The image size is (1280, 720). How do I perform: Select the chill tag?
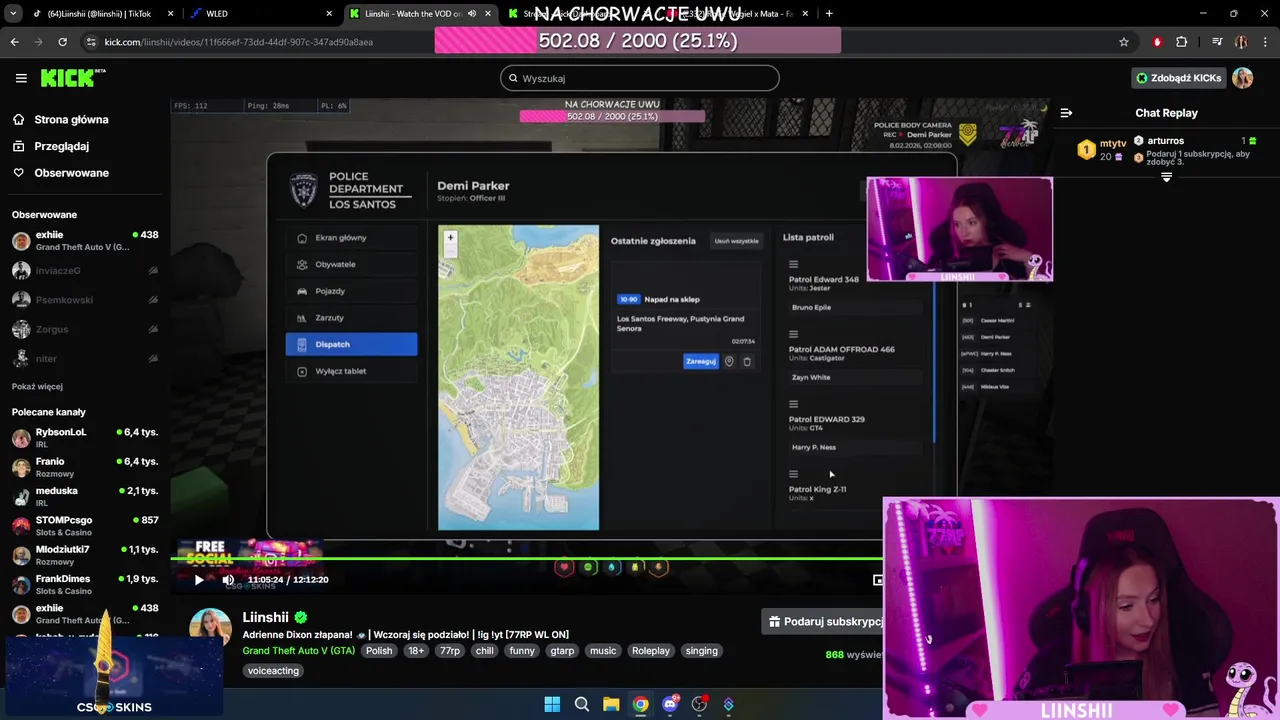click(x=484, y=651)
